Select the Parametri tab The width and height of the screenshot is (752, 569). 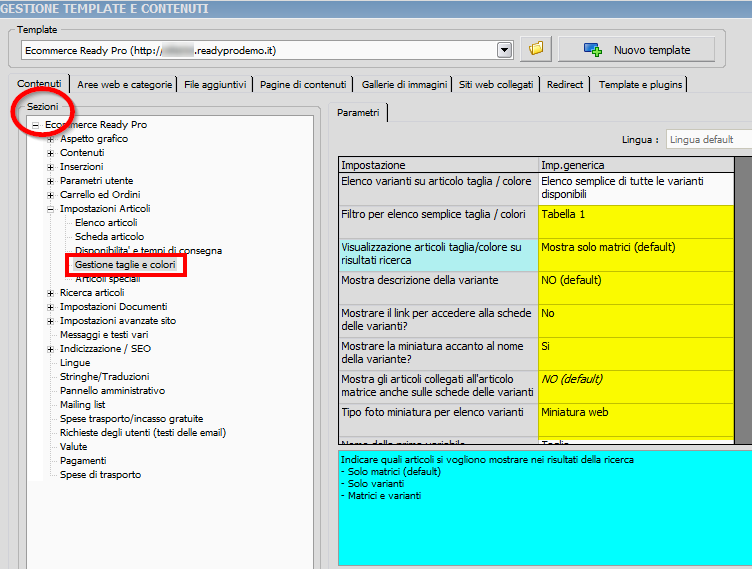(x=358, y=112)
